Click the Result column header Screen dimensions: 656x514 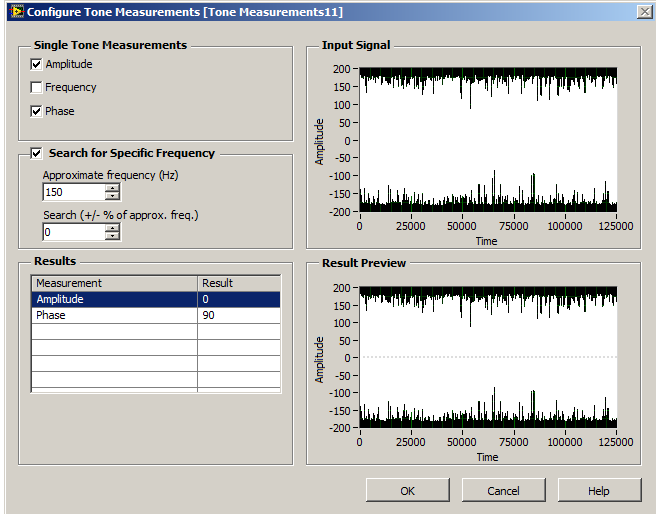(239, 283)
